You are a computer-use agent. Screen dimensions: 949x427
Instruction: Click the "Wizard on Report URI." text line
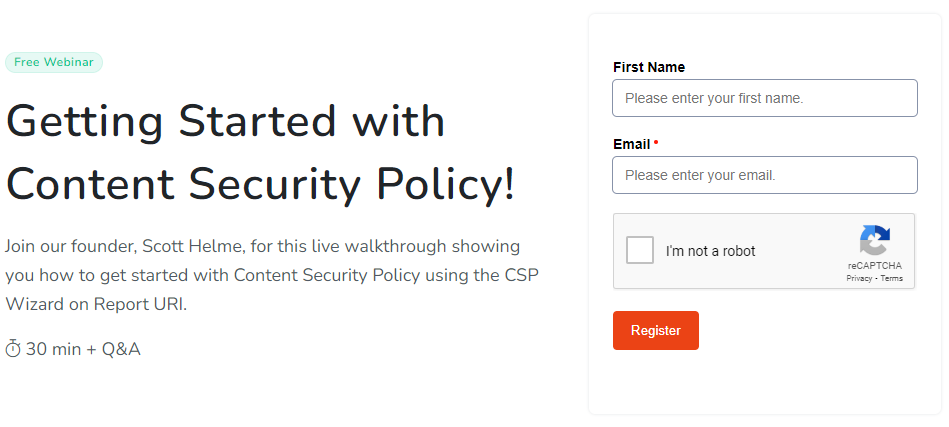(x=95, y=304)
